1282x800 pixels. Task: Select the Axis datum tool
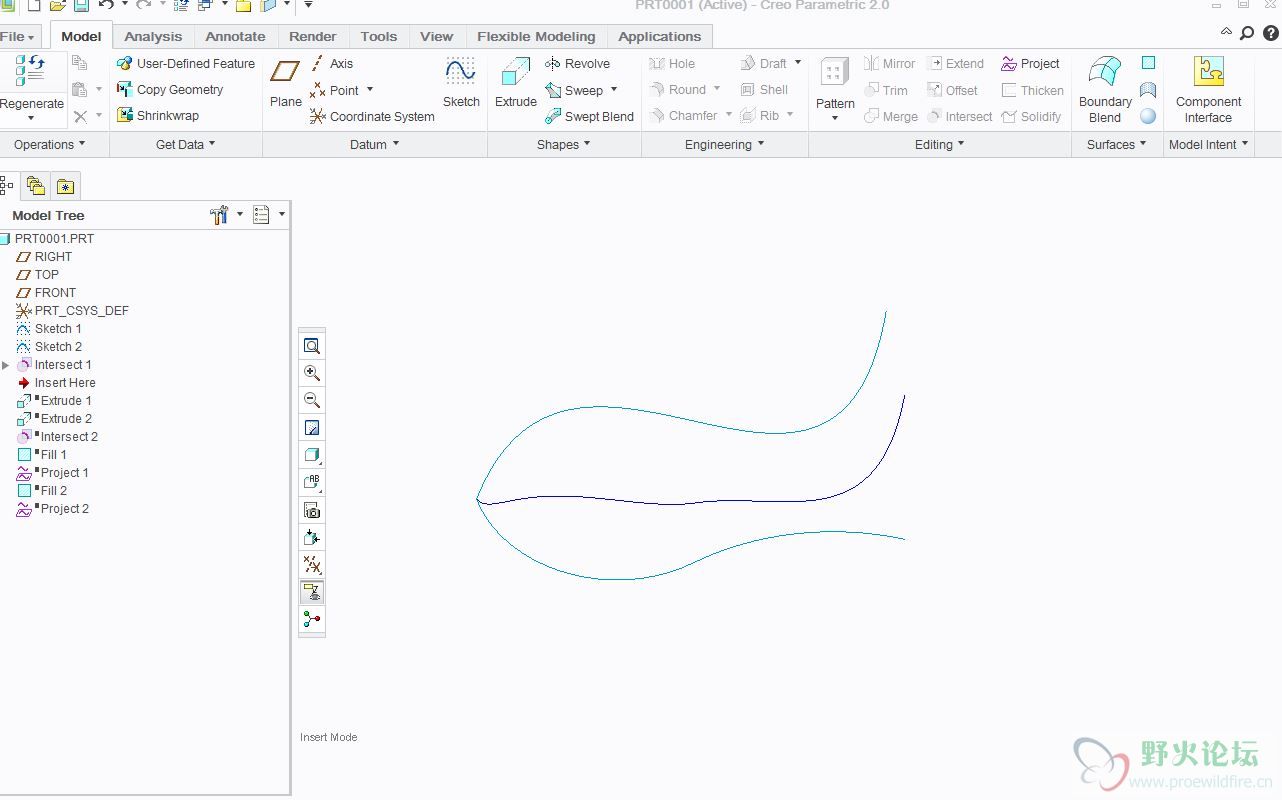tap(331, 63)
